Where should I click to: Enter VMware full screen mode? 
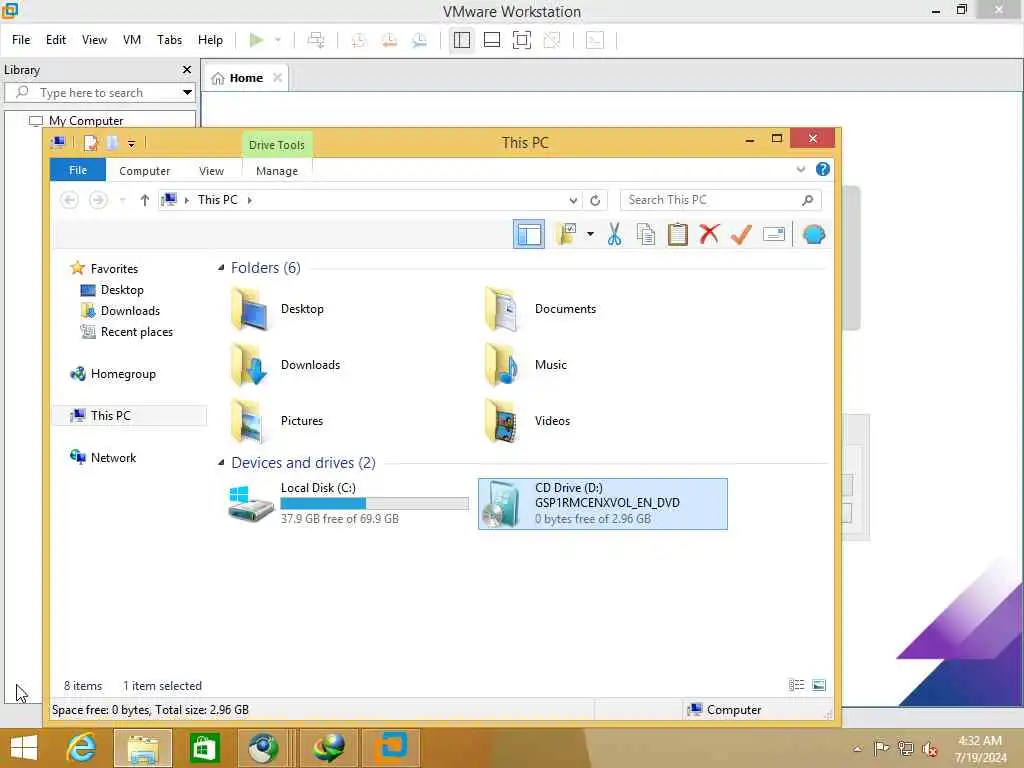pos(522,40)
